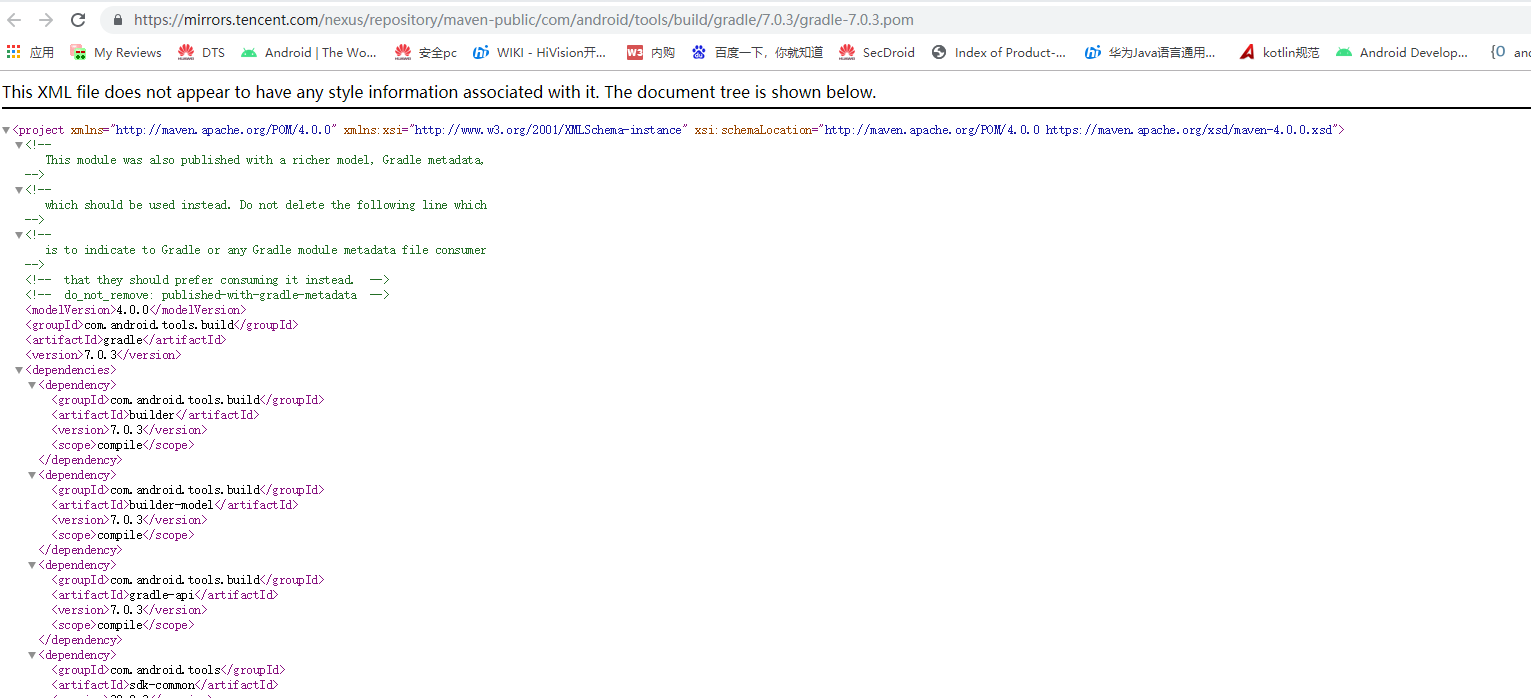Open the 应用 apps grid icon
This screenshot has width=1531, height=698.
13,51
